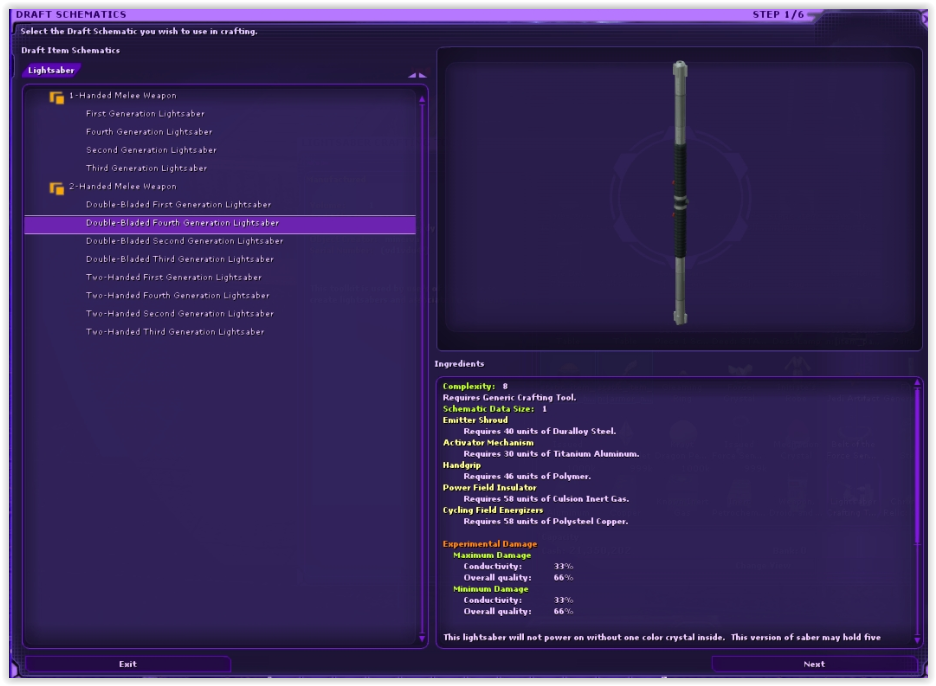Viewport: 936px width, 686px height.
Task: Click the Handgrip ingredient heading
Action: point(461,465)
